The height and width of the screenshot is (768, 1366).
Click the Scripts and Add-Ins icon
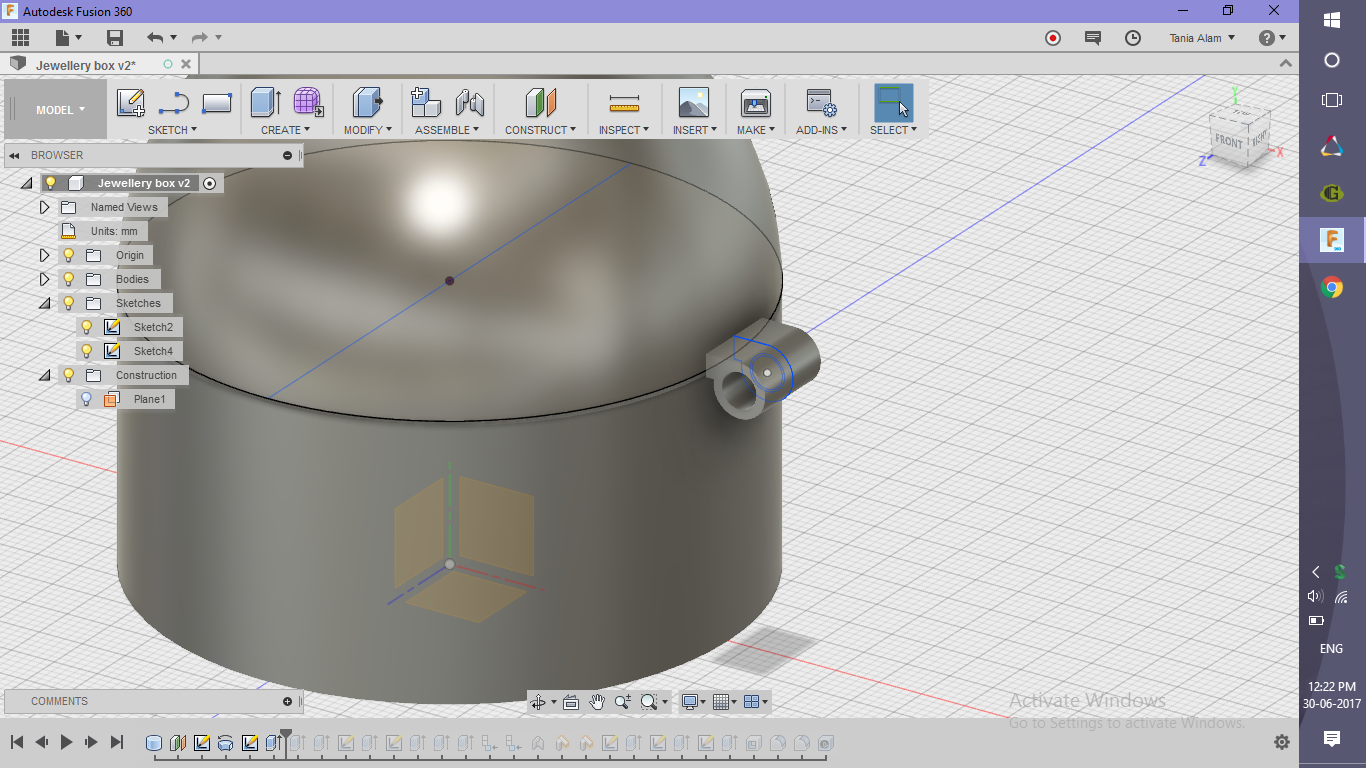821,103
